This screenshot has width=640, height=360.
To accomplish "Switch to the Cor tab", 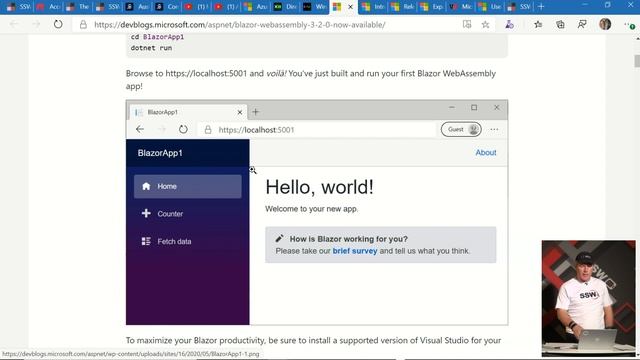I will tap(167, 7).
